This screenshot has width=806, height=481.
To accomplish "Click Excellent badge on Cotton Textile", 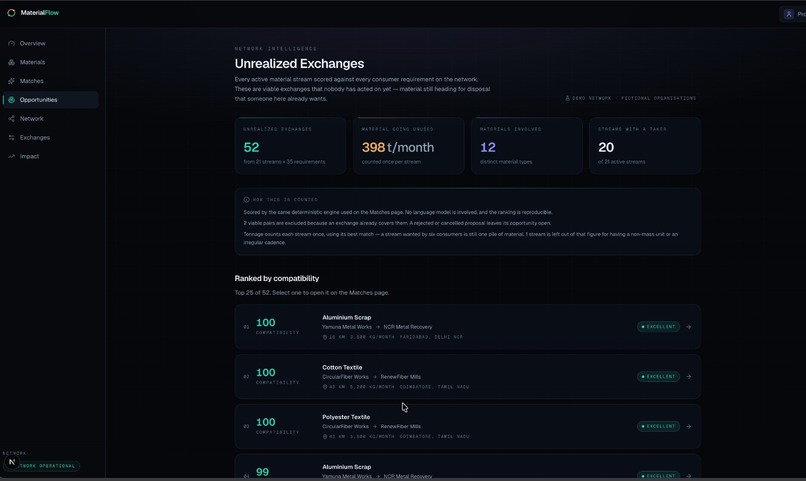I will [658, 377].
